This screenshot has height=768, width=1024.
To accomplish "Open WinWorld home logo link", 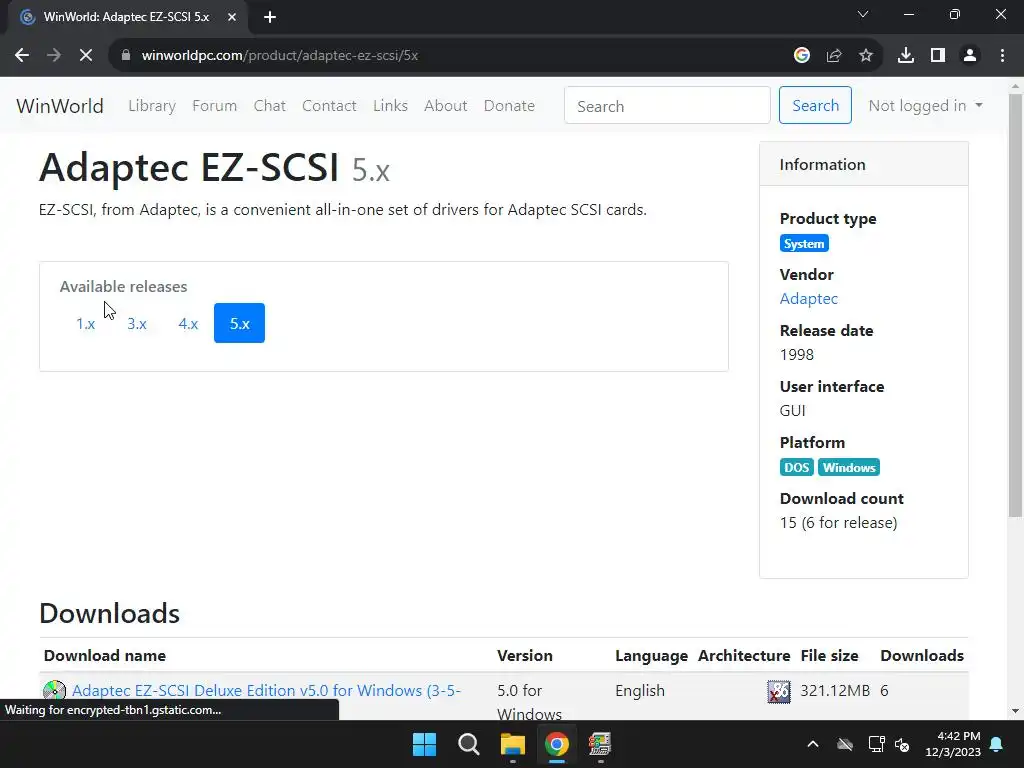I will point(60,106).
